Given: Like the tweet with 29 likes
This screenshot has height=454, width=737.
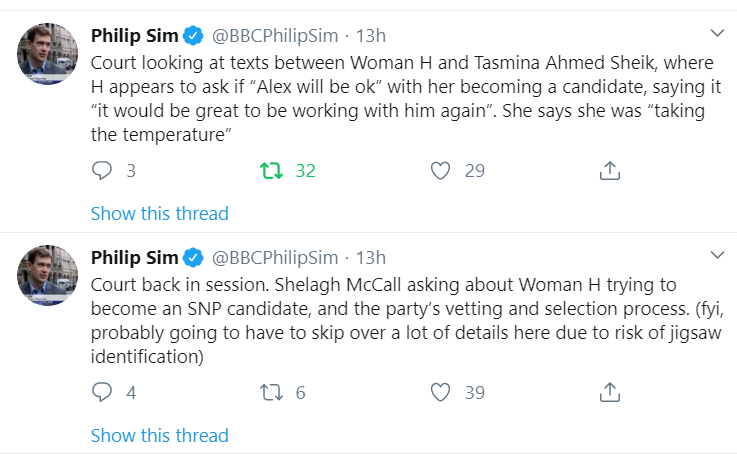Looking at the screenshot, I should tap(440, 171).
